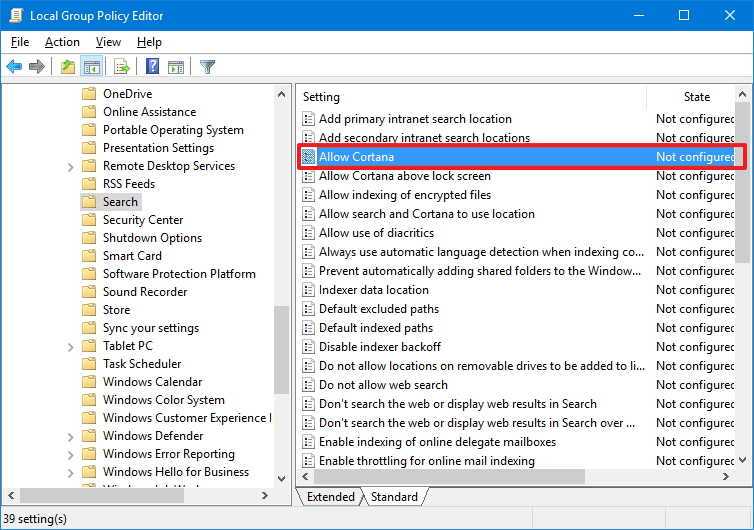
Task: Select the Allow Cortana policy setting
Action: 356,157
